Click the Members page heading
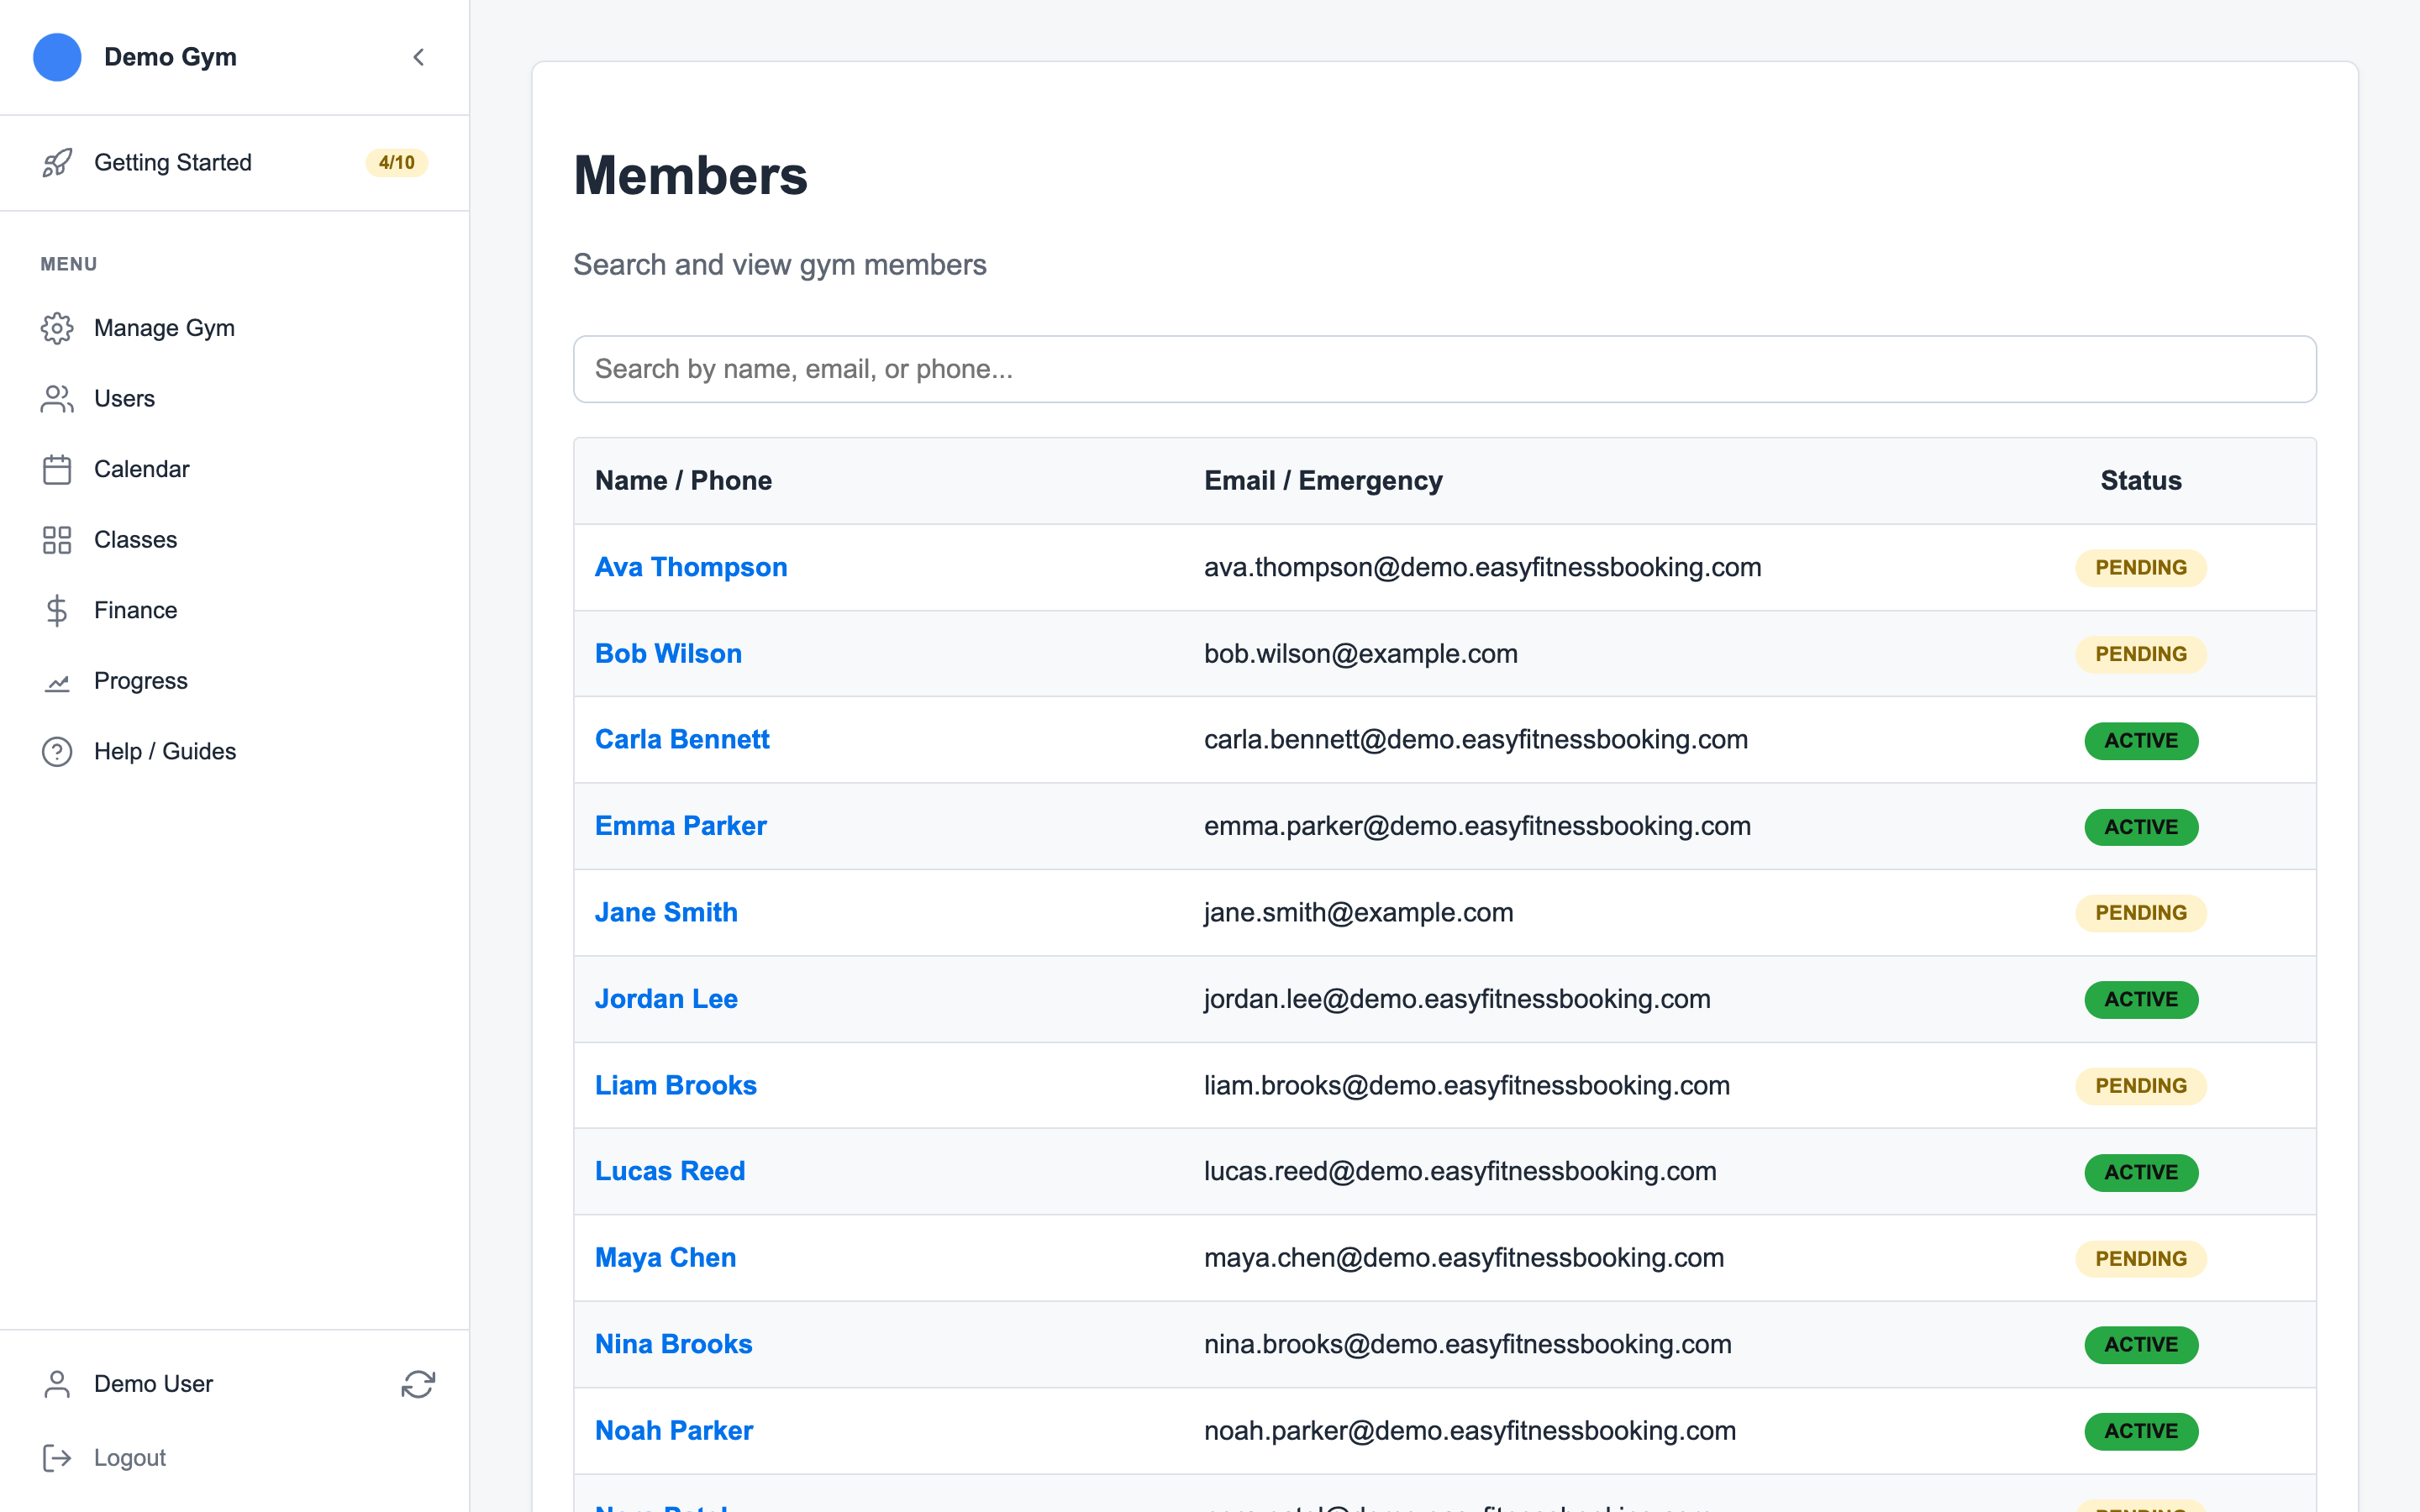This screenshot has width=2420, height=1512. [x=690, y=176]
